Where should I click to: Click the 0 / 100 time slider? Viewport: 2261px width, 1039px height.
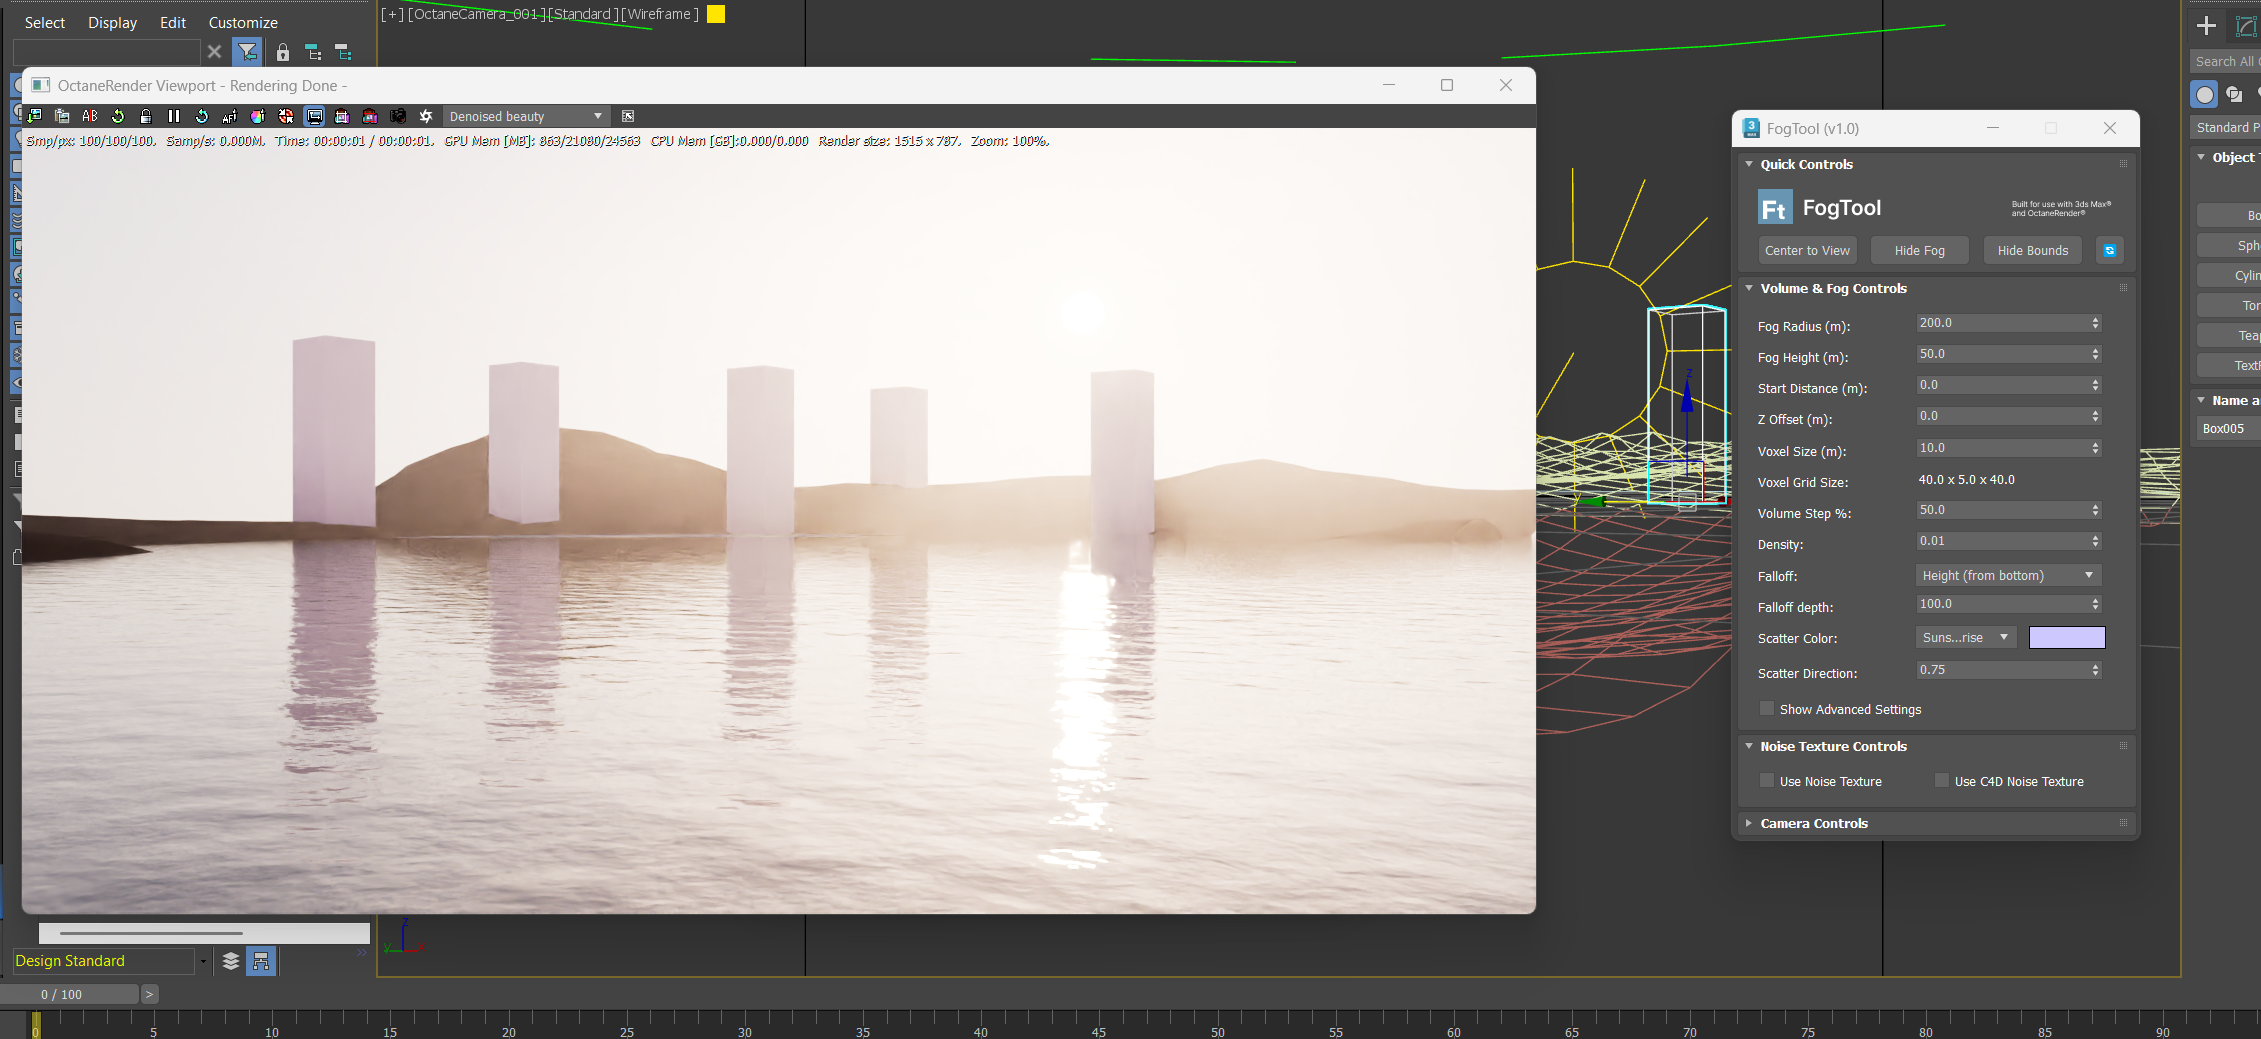tap(69, 994)
